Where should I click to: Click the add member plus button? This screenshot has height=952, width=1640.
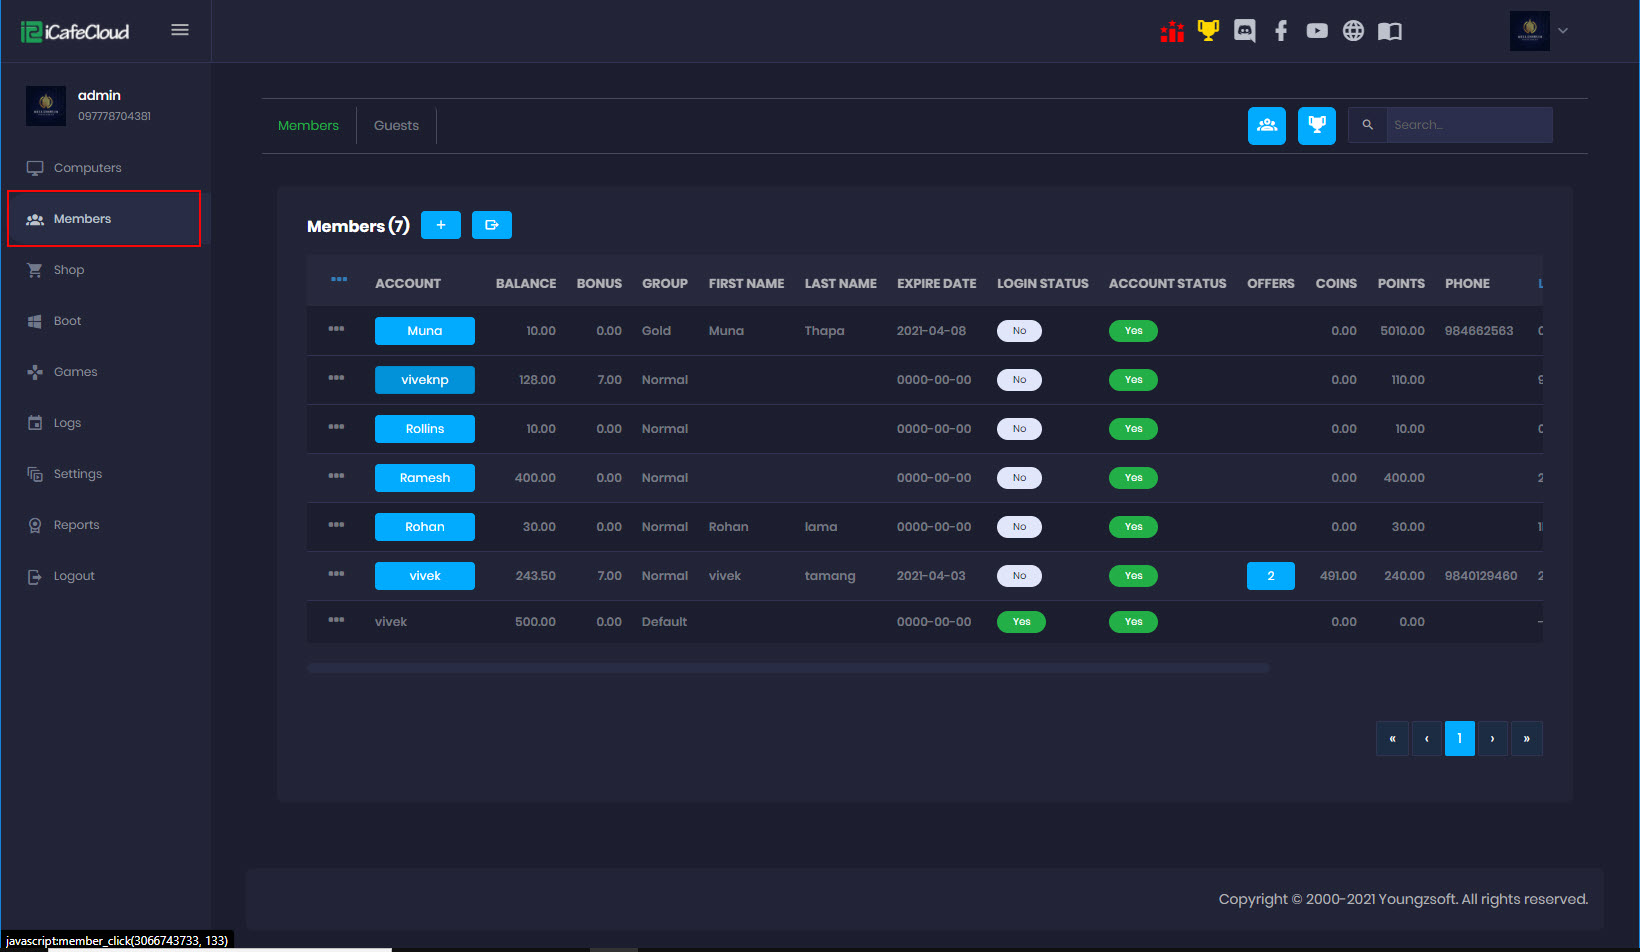(440, 225)
